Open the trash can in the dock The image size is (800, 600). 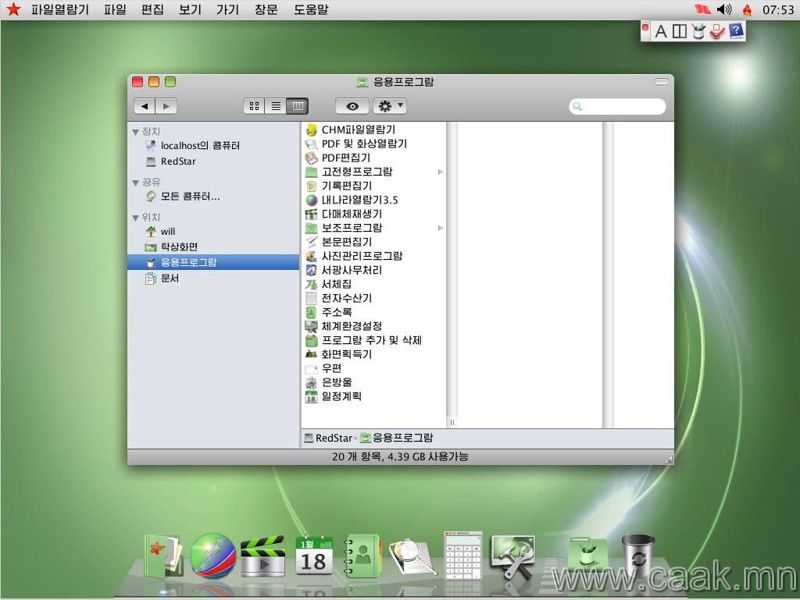click(x=638, y=556)
